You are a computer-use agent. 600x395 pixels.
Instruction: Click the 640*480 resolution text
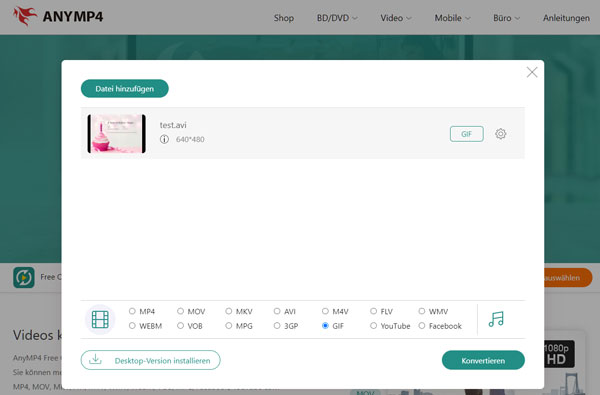pos(190,139)
